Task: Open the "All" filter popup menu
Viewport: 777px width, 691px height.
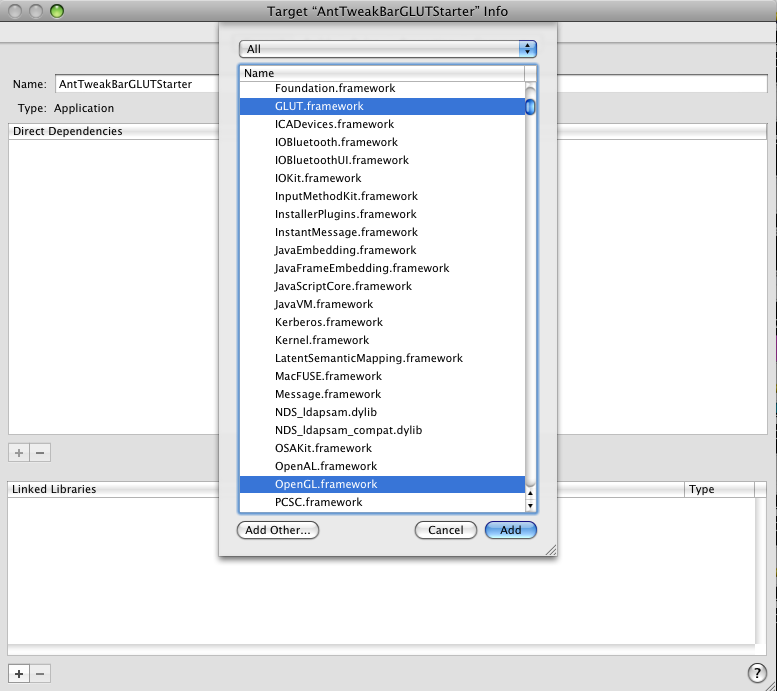Action: (x=387, y=49)
